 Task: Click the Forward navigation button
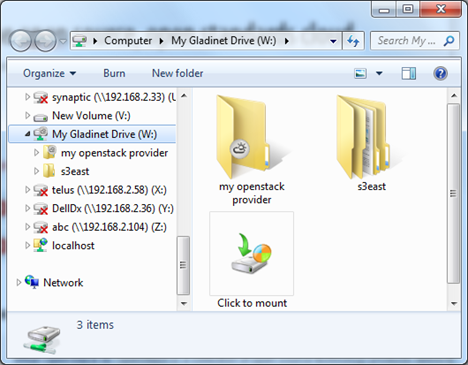[x=45, y=41]
